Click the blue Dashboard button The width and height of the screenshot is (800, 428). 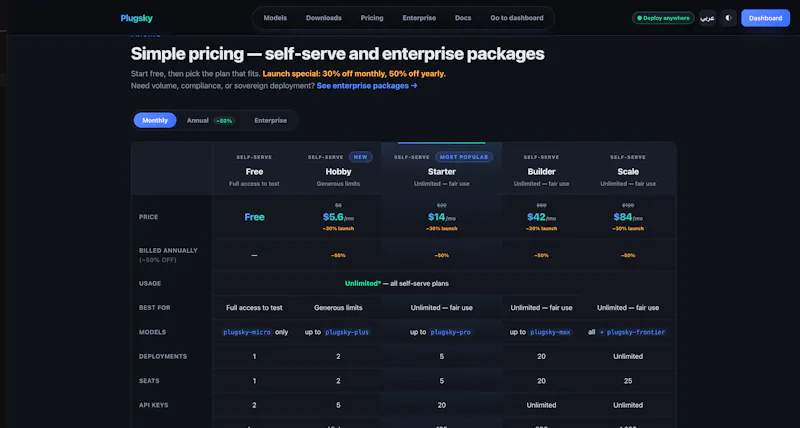coord(765,18)
